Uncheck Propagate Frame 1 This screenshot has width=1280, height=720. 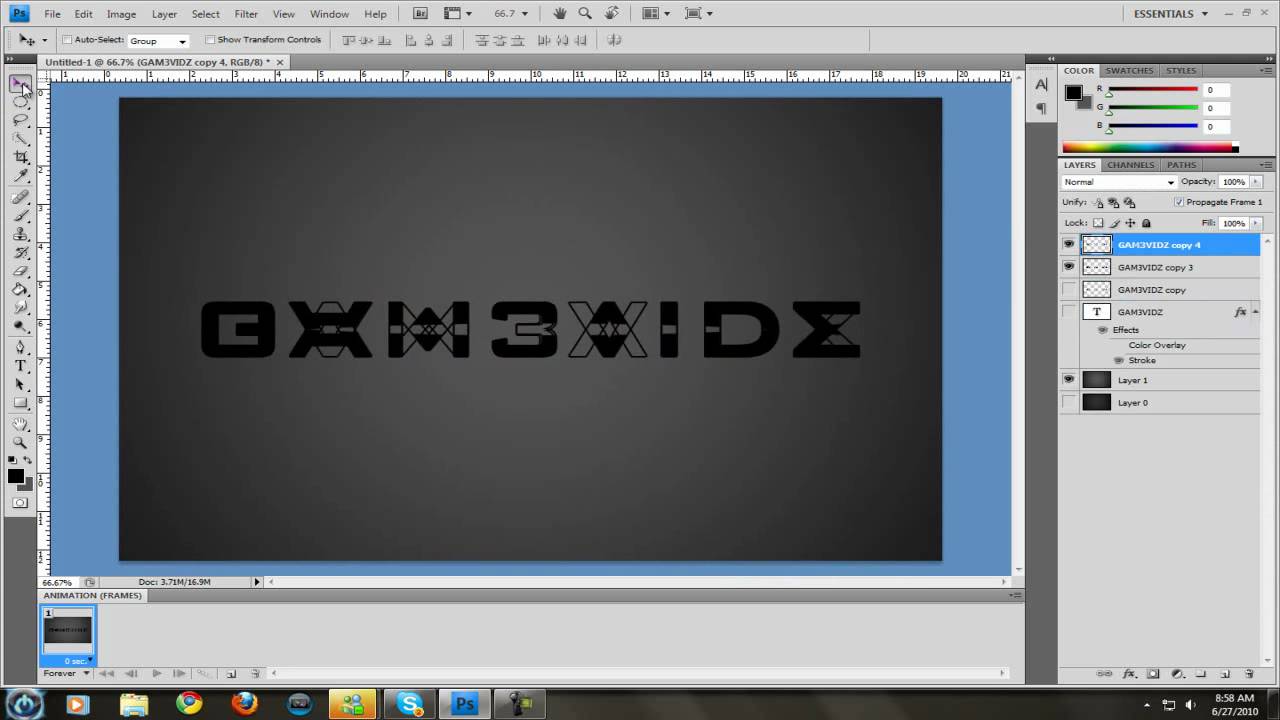pos(1179,202)
